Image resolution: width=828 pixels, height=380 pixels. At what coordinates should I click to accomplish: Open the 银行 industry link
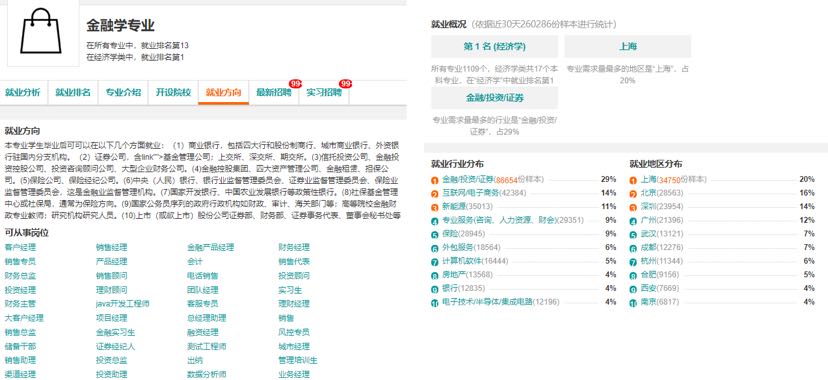click(449, 289)
